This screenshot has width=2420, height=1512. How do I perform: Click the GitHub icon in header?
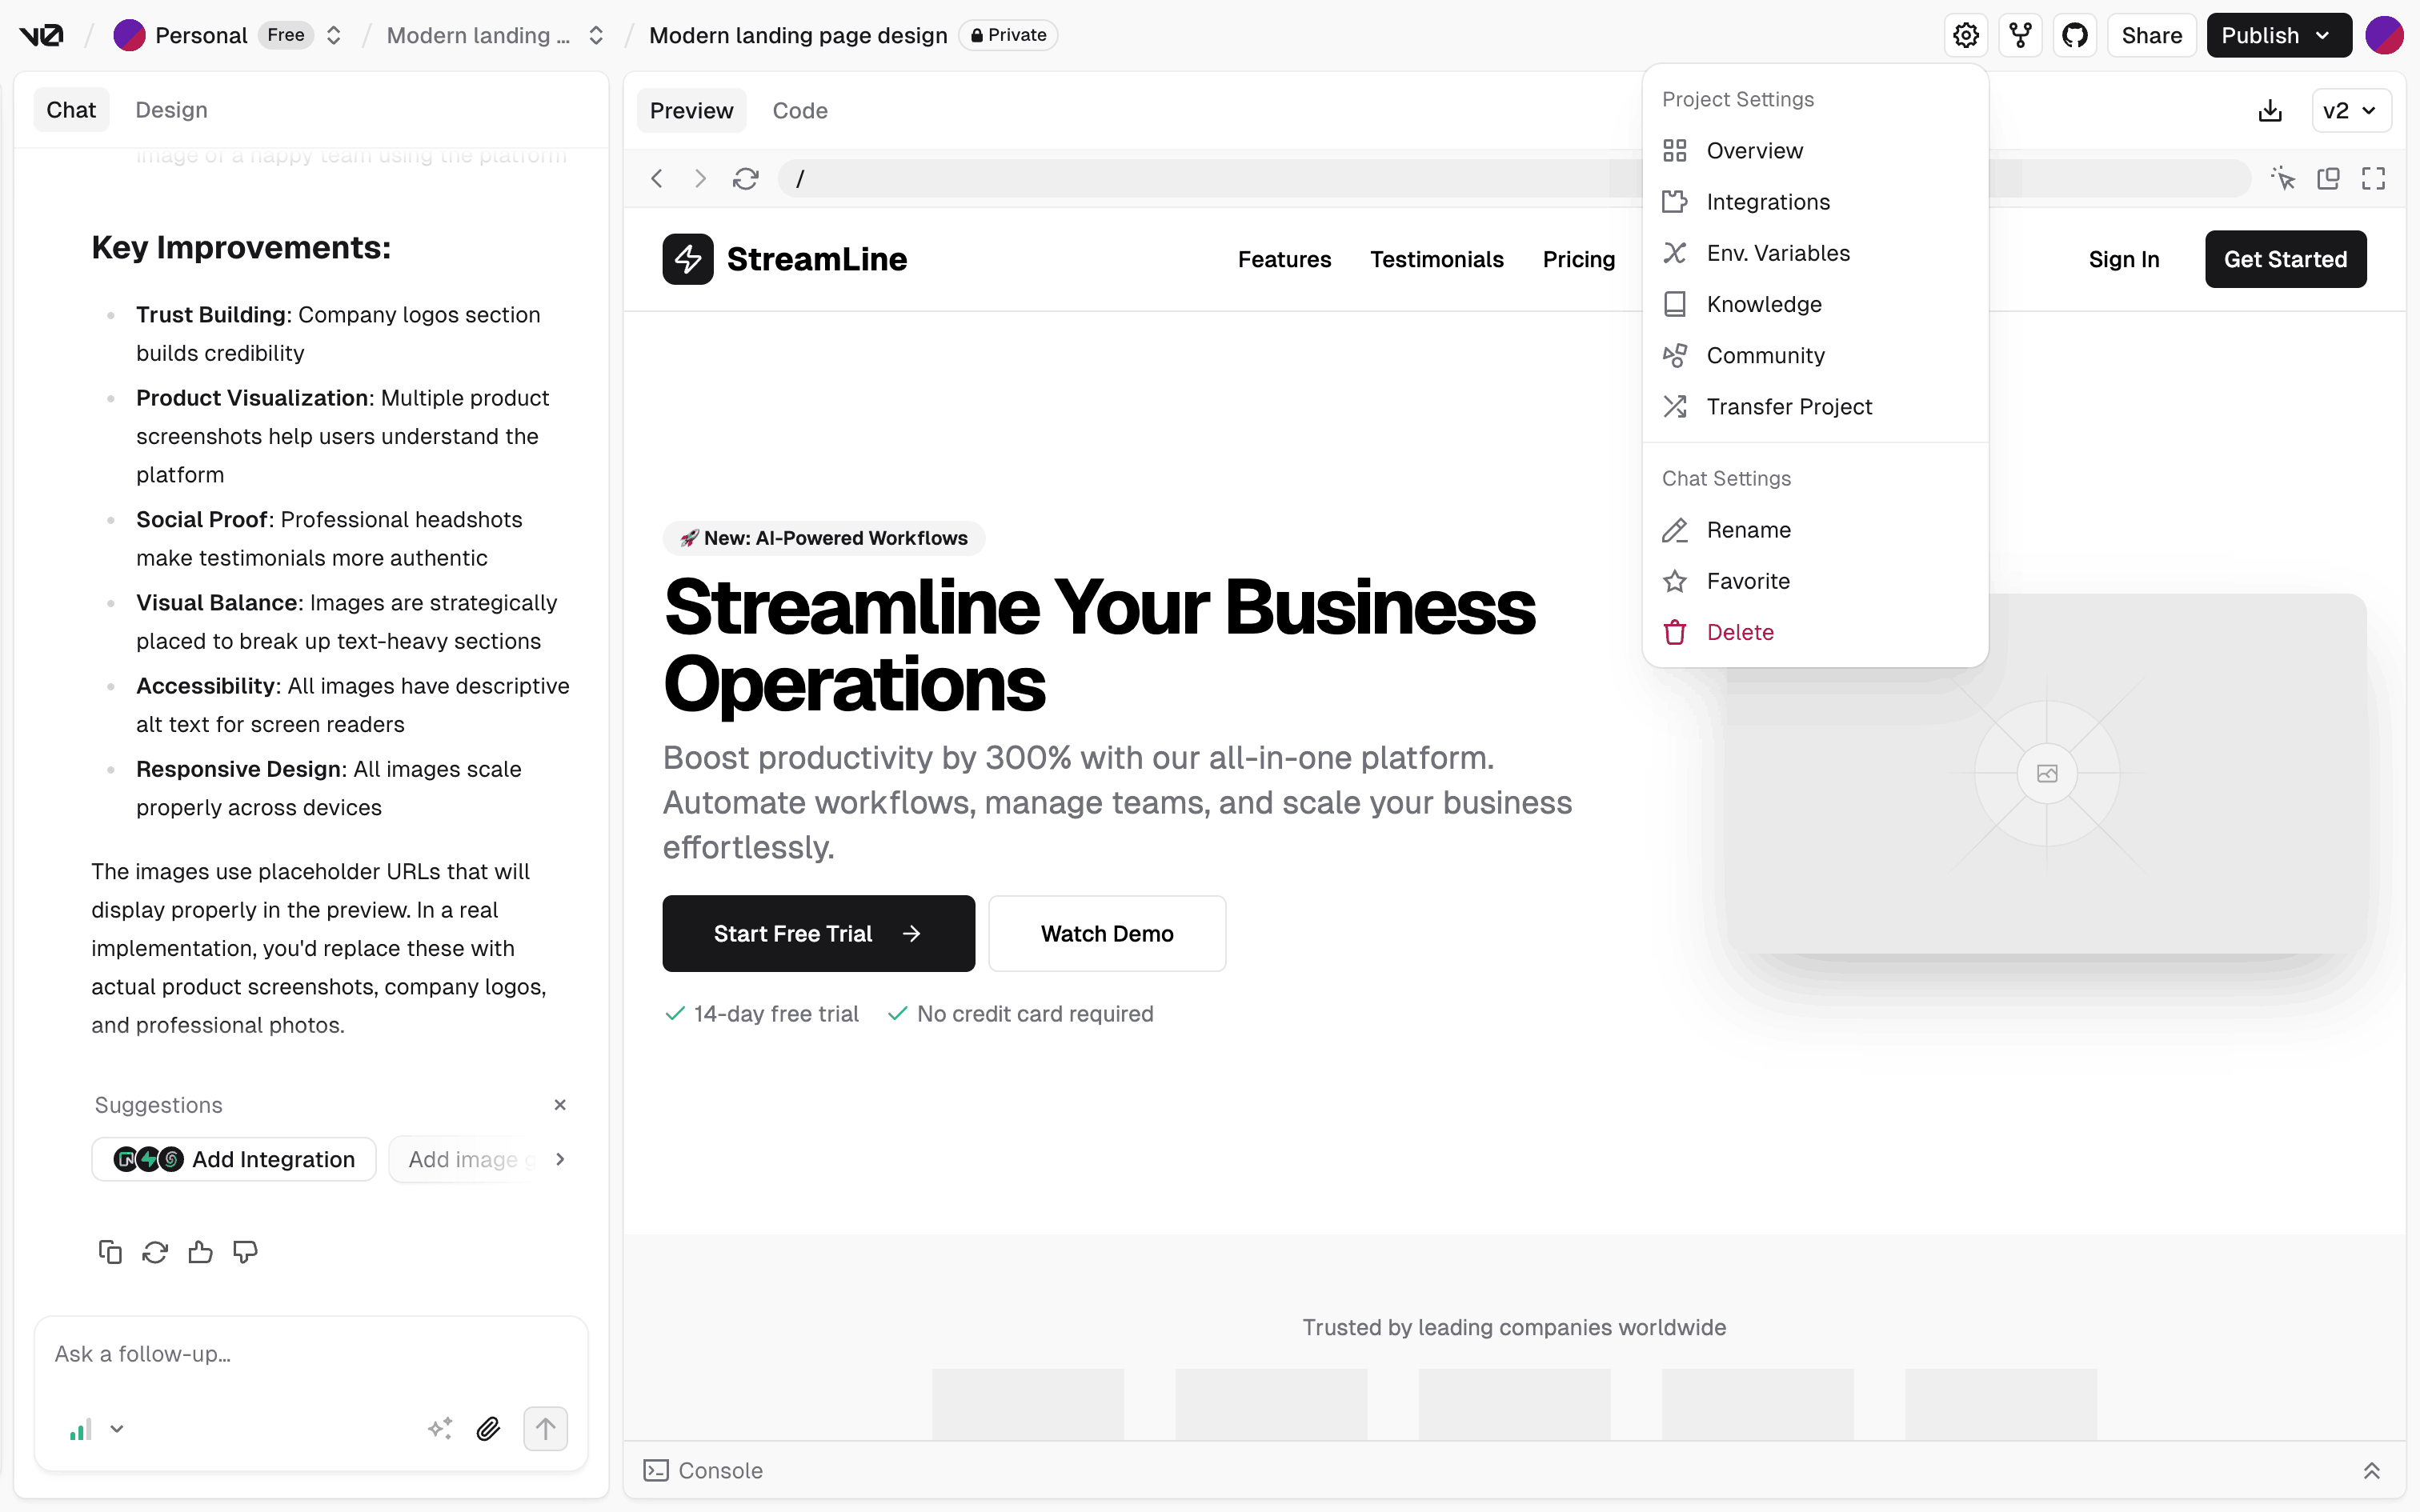[x=2074, y=36]
